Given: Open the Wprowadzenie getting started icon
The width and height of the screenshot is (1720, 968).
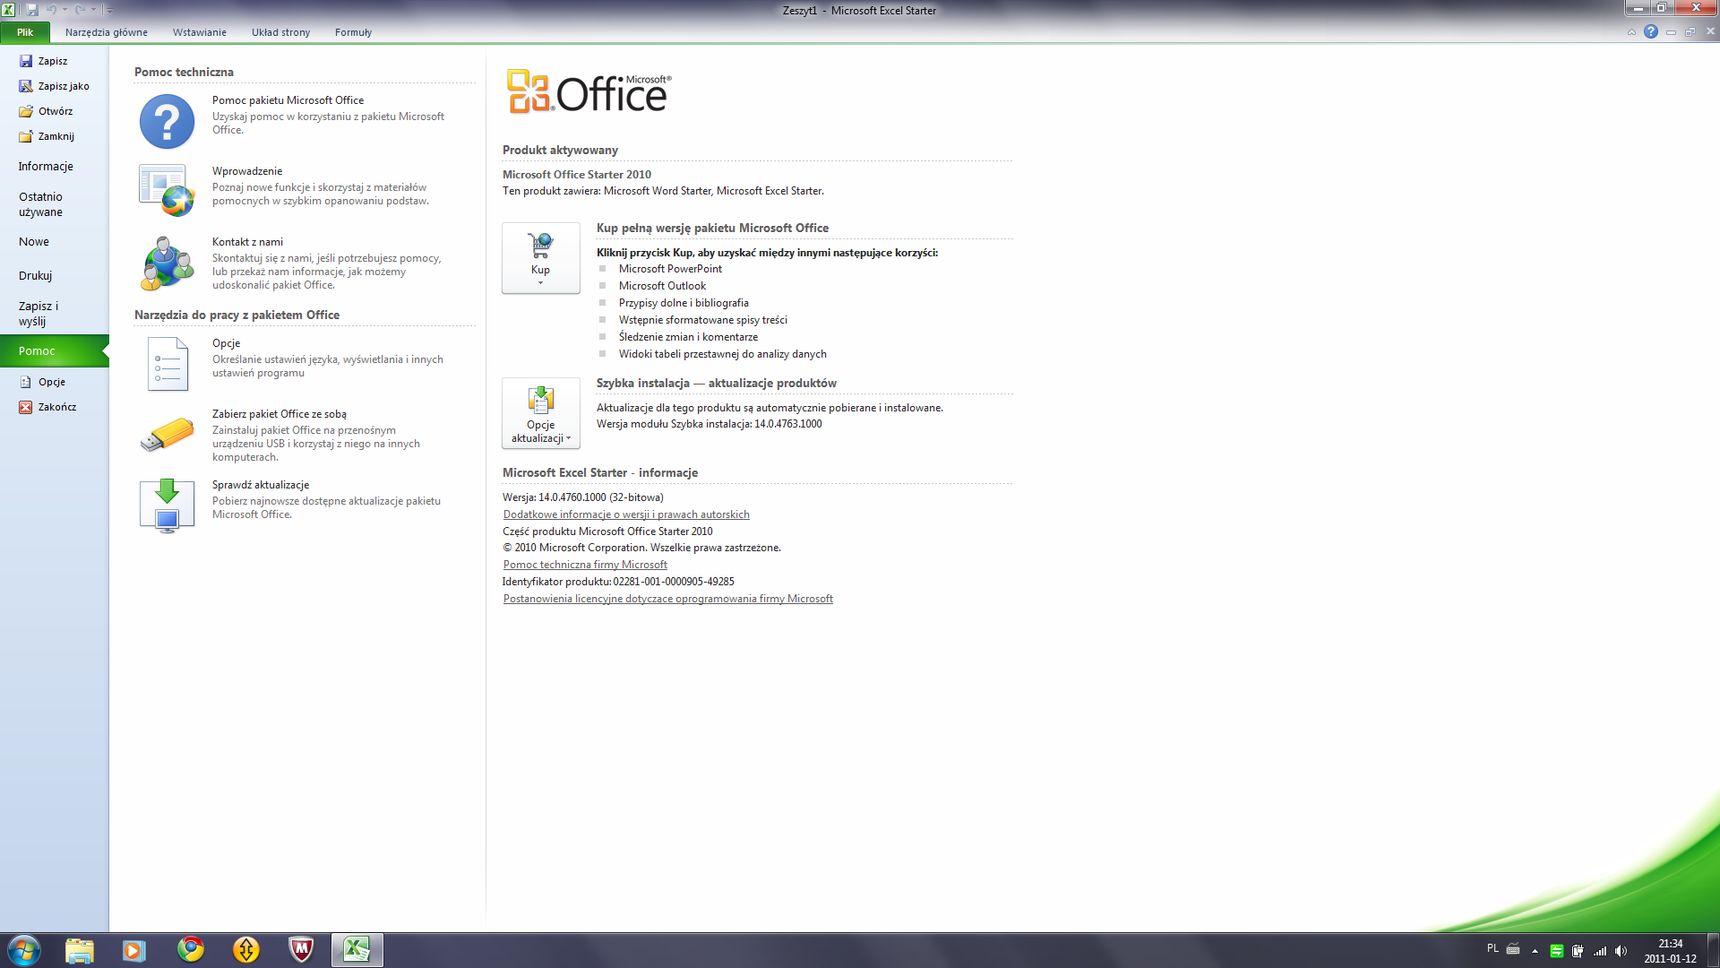Looking at the screenshot, I should [x=167, y=191].
